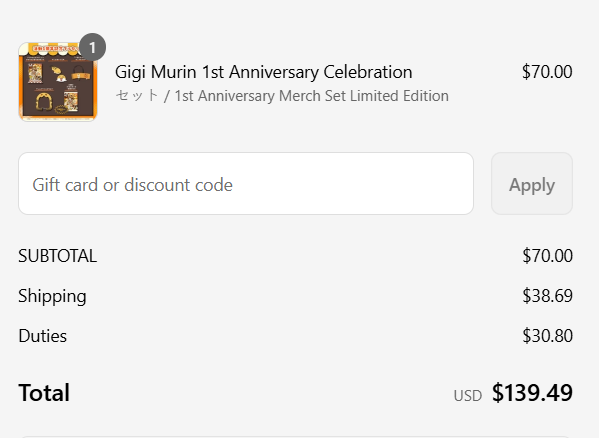Click the total amount $139.49
The height and width of the screenshot is (438, 599).
pos(532,393)
